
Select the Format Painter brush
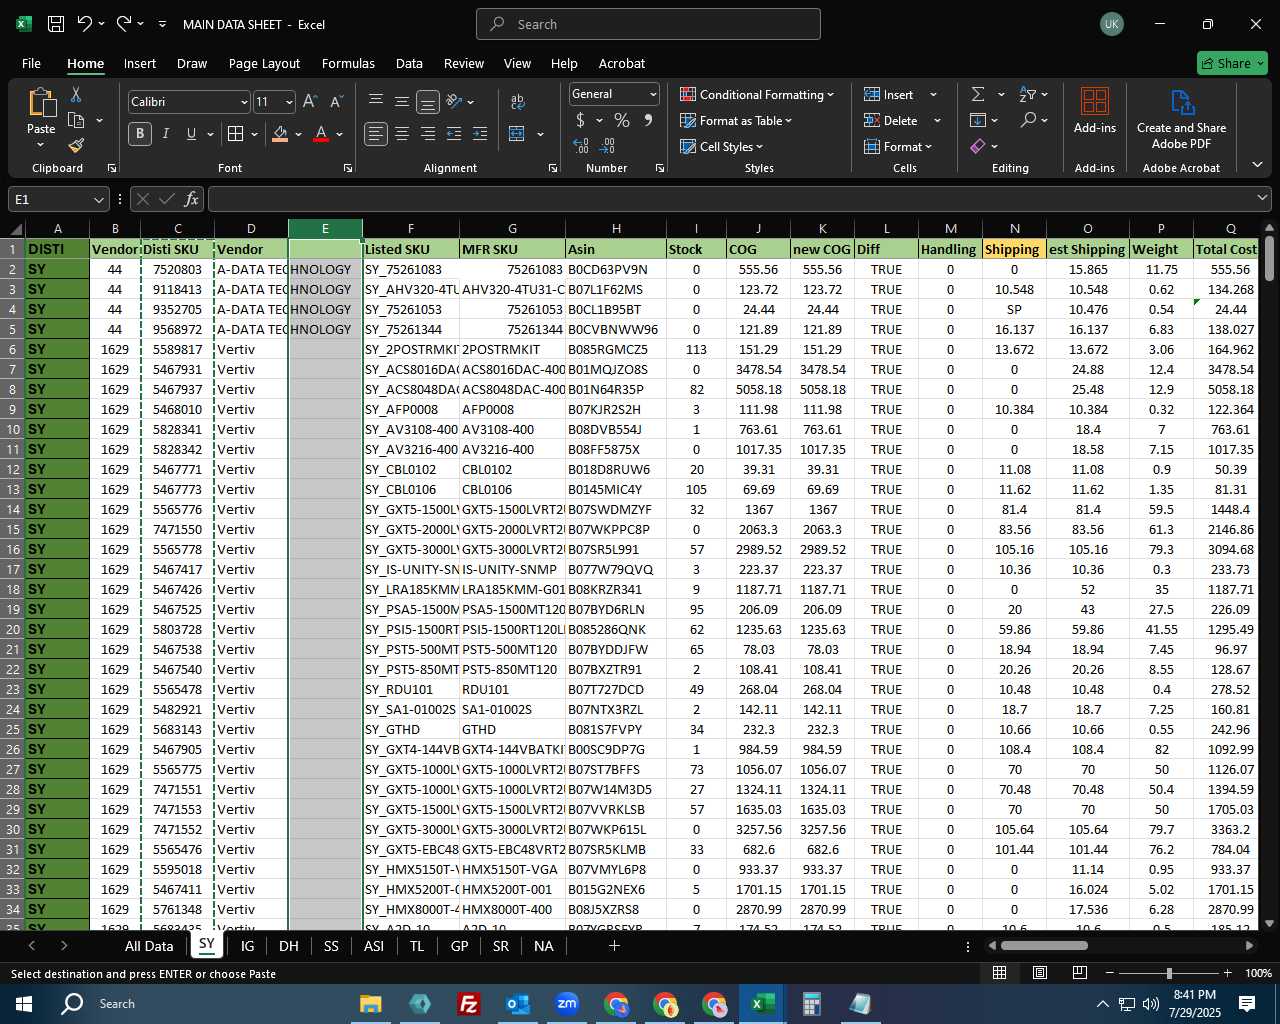76,146
